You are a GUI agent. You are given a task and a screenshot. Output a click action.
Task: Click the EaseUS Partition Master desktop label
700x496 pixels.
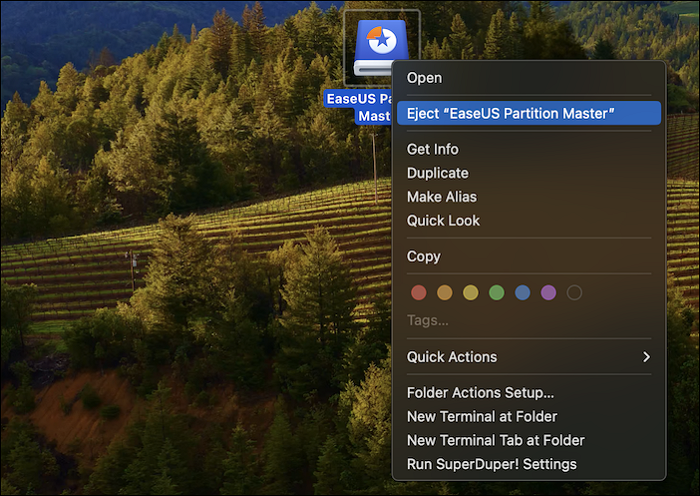(x=358, y=107)
